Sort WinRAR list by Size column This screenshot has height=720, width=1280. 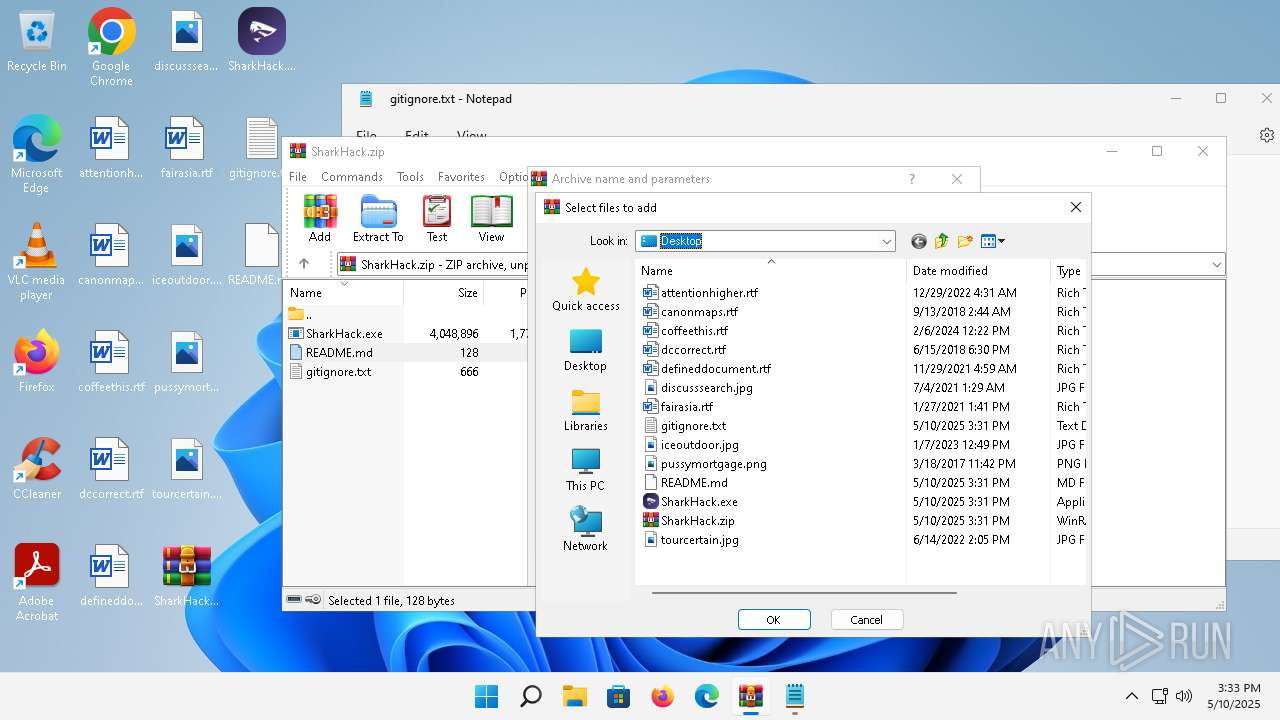(444, 293)
